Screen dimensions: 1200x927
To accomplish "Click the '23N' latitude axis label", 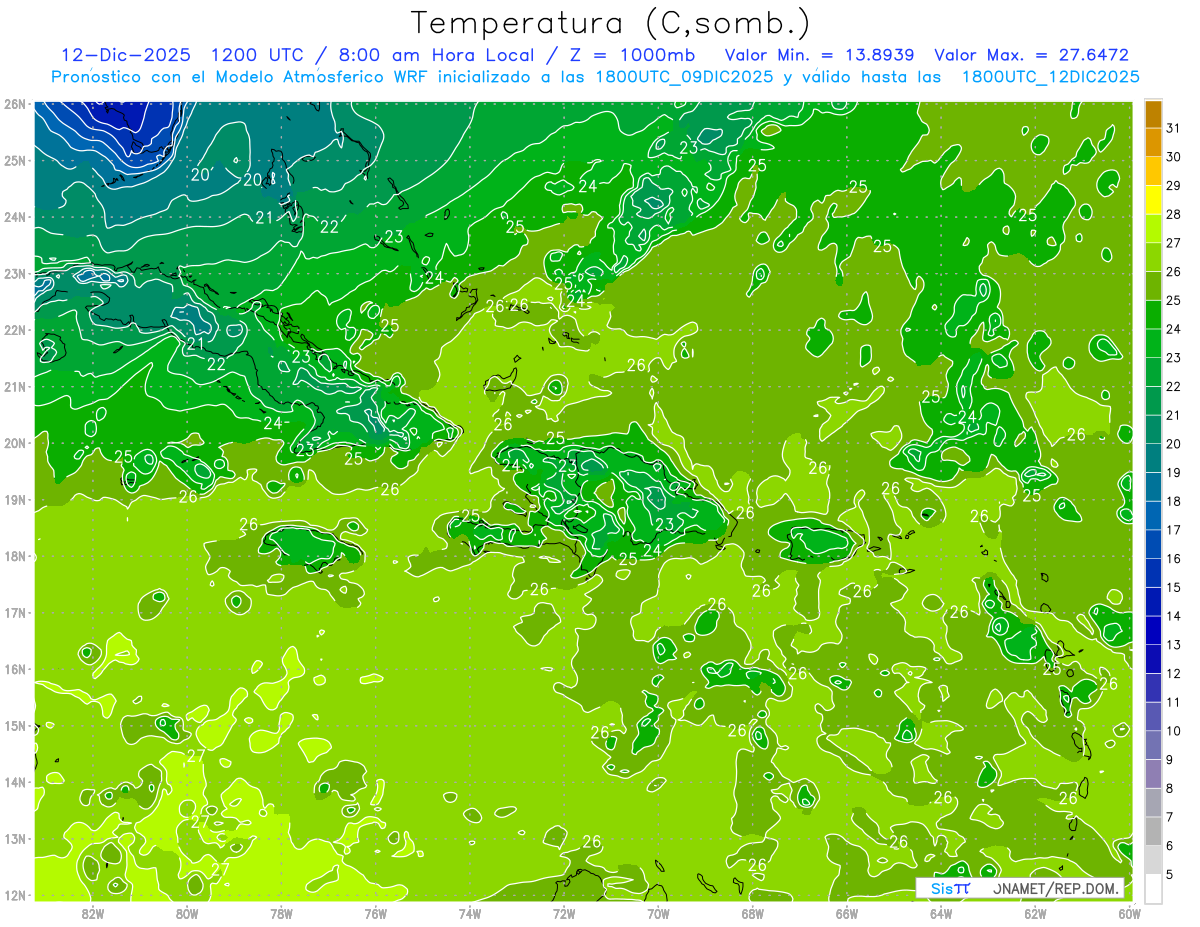I will click(15, 274).
